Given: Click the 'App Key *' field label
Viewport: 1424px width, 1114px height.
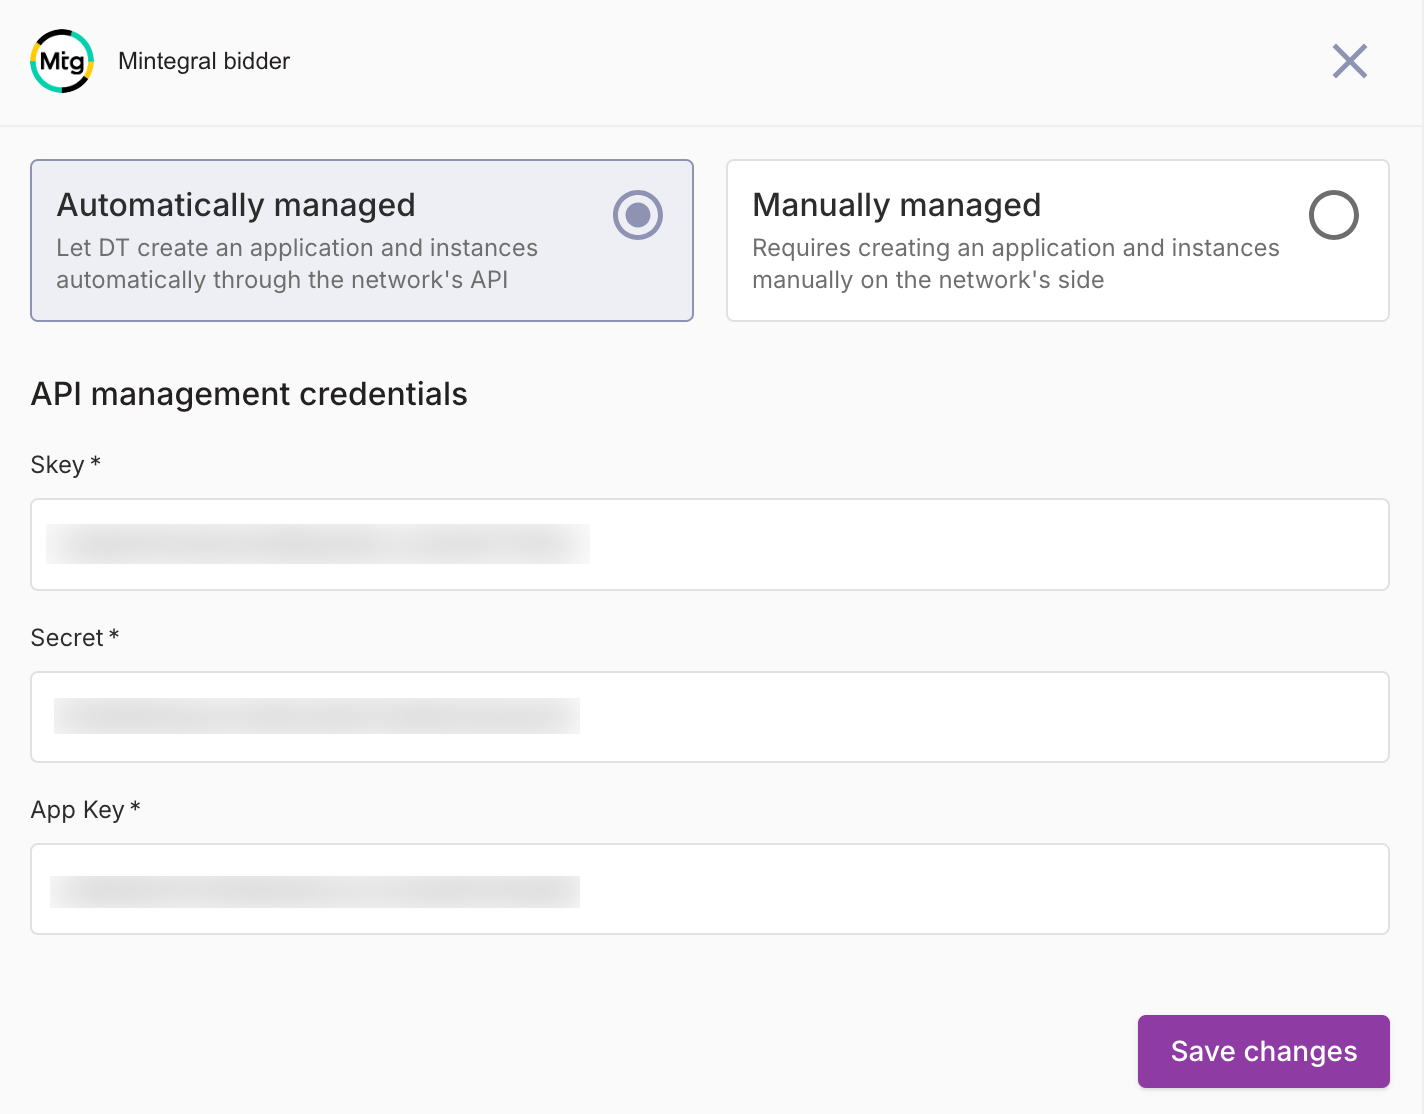Looking at the screenshot, I should [x=86, y=810].
